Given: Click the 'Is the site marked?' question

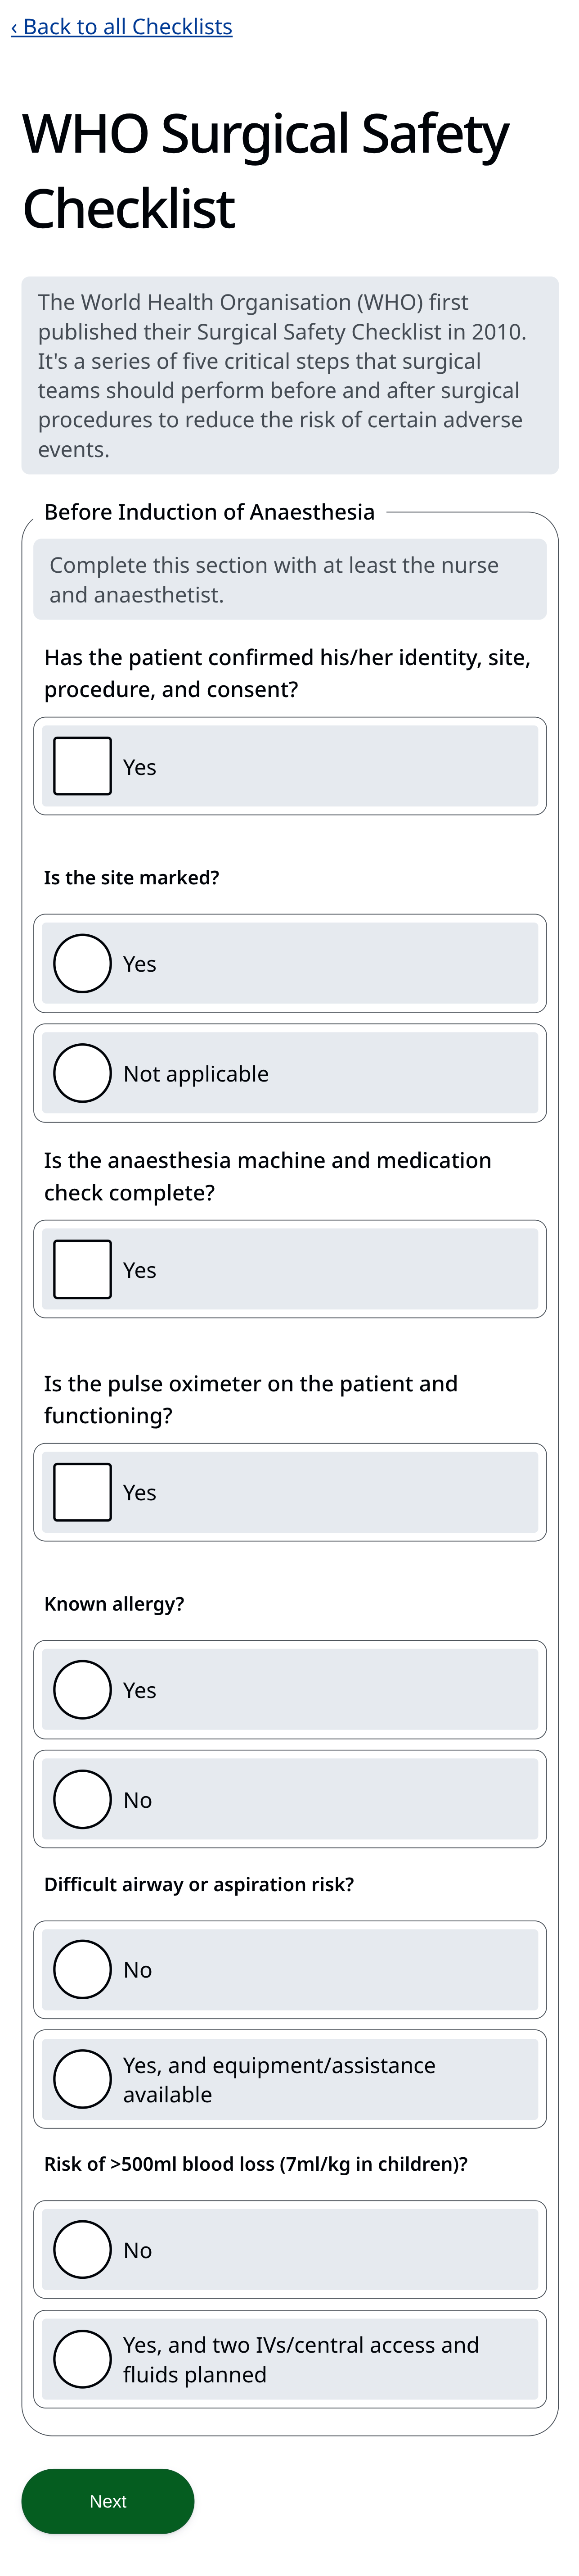Looking at the screenshot, I should click(131, 878).
